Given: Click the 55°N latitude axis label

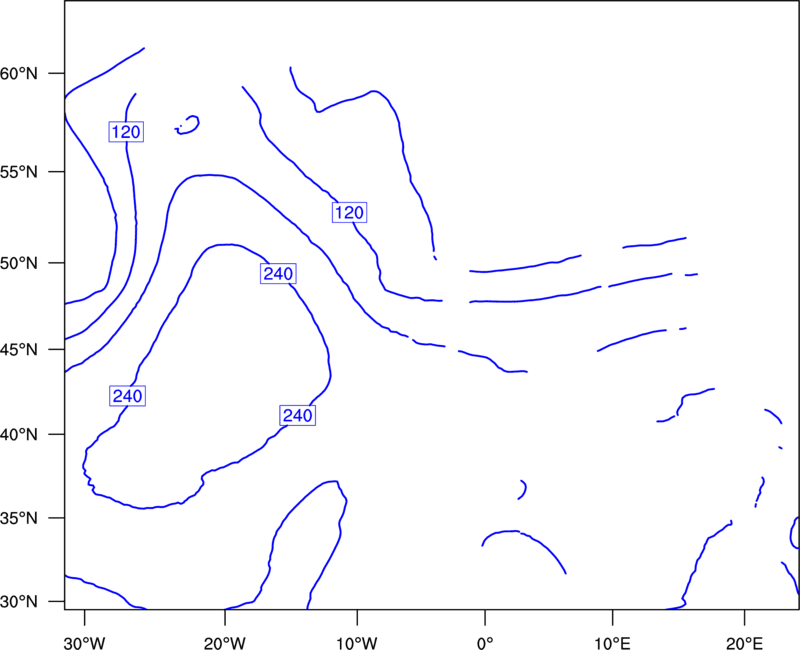Looking at the screenshot, I should (x=19, y=172).
